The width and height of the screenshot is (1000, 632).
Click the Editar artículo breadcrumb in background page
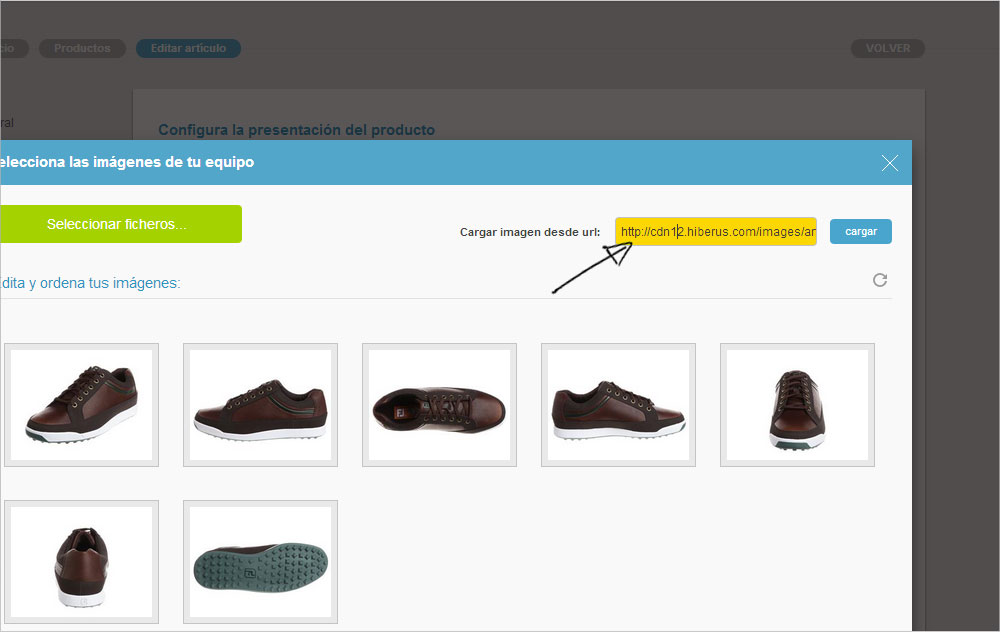click(x=188, y=48)
